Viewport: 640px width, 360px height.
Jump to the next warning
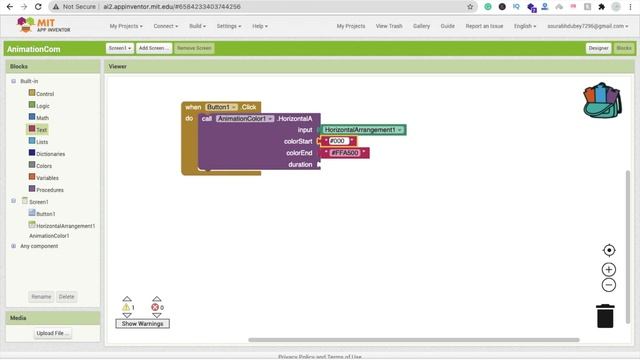click(127, 316)
